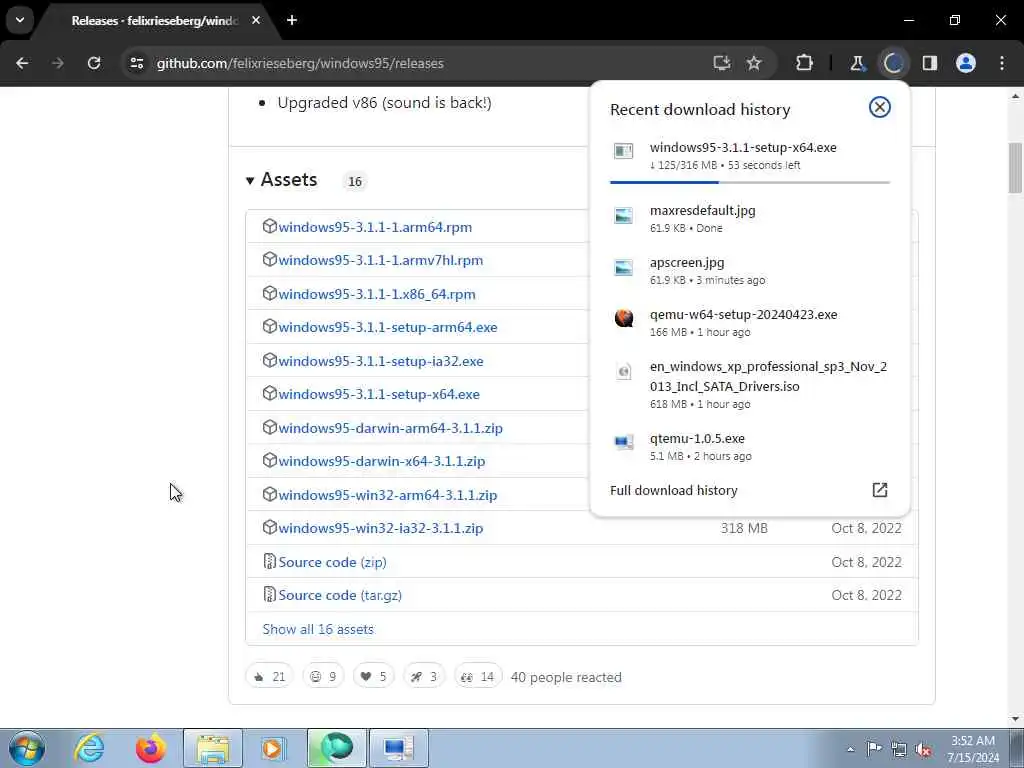
Task: Launch Internet Explorer from taskbar
Action: point(89,748)
